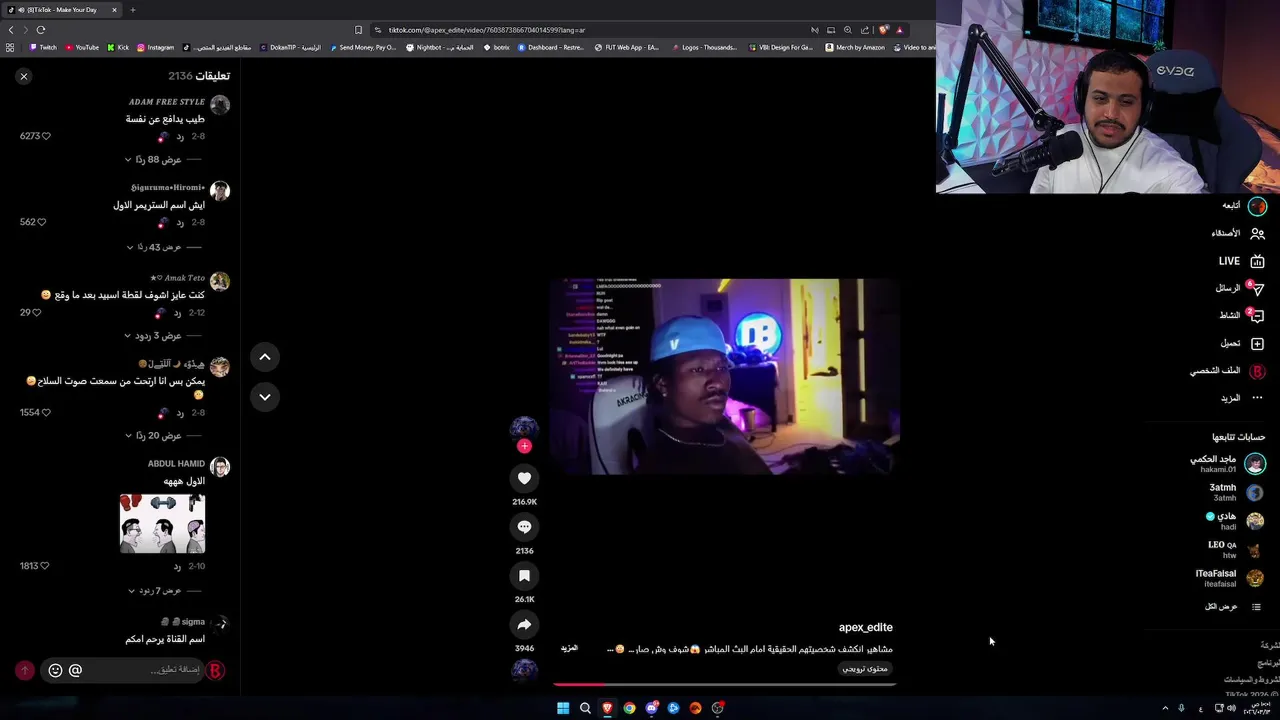Open ADAM FREE STYLE's profile avatar

pyautogui.click(x=220, y=105)
